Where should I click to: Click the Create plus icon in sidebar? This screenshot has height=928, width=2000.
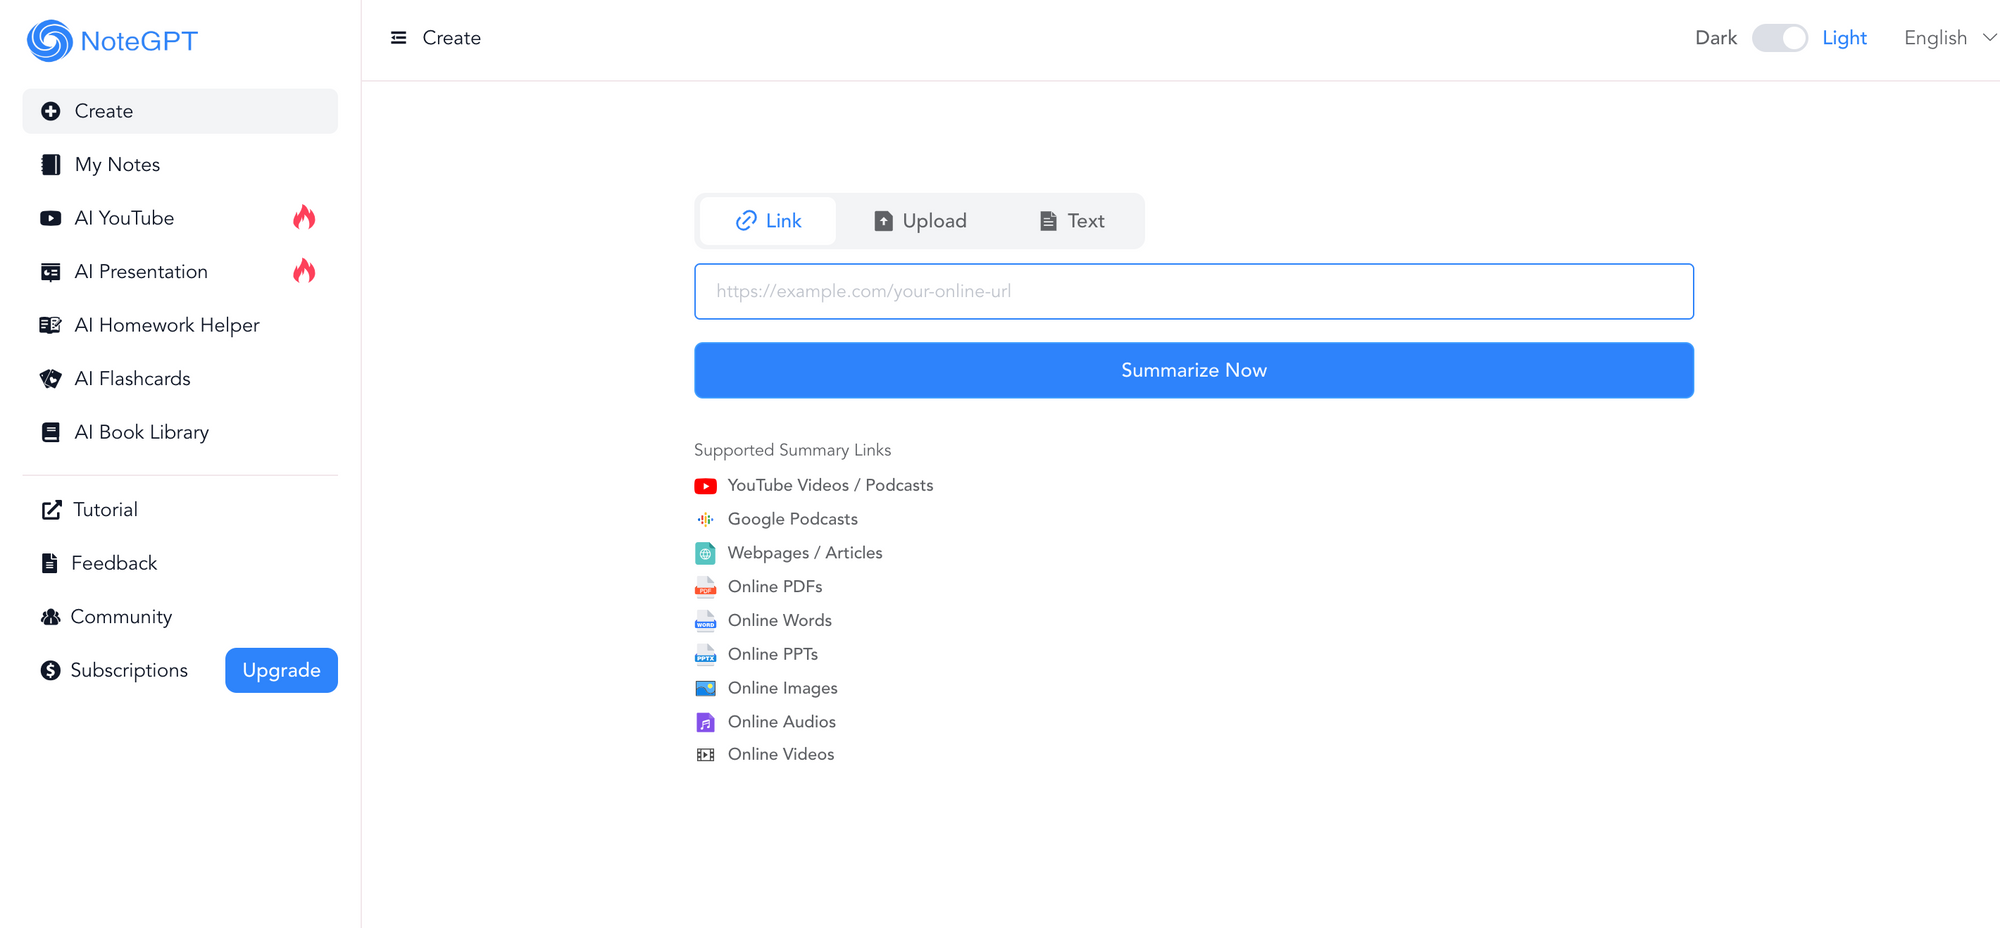tap(51, 111)
